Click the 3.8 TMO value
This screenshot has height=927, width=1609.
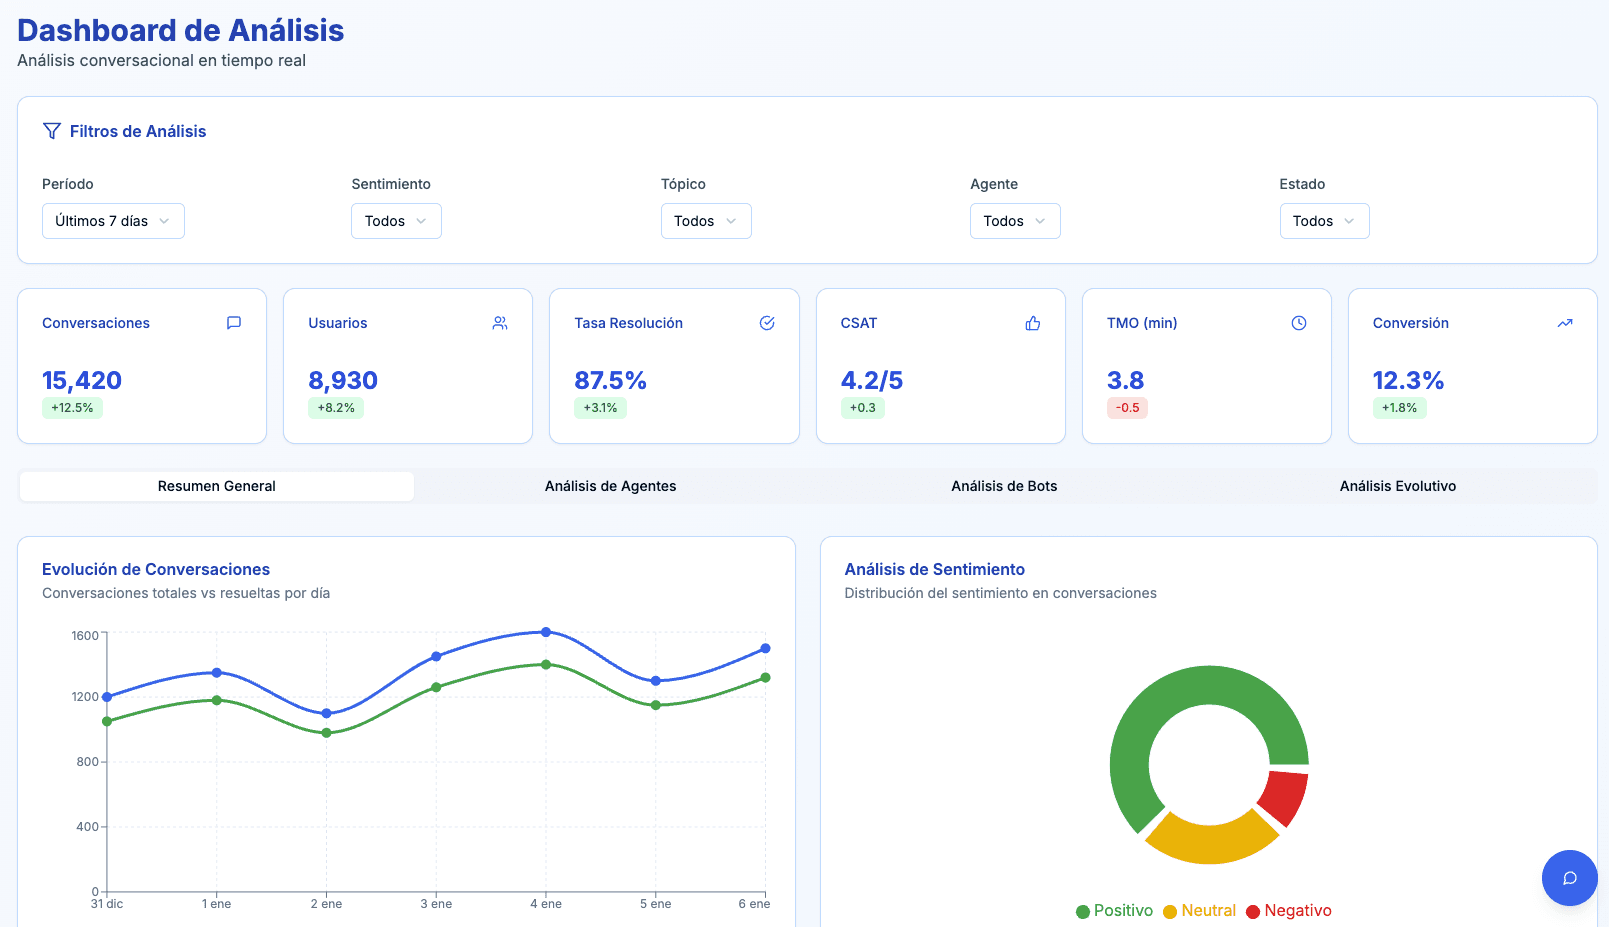click(1125, 380)
